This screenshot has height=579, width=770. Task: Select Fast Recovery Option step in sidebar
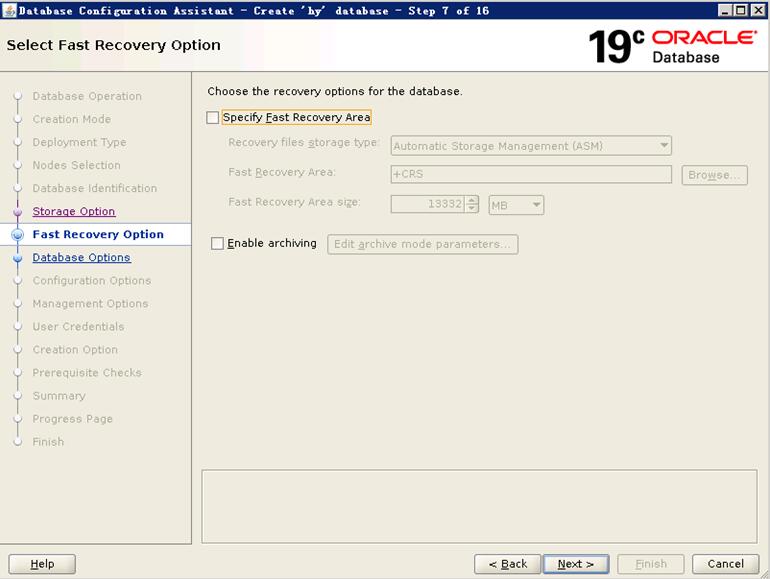pyautogui.click(x=98, y=234)
